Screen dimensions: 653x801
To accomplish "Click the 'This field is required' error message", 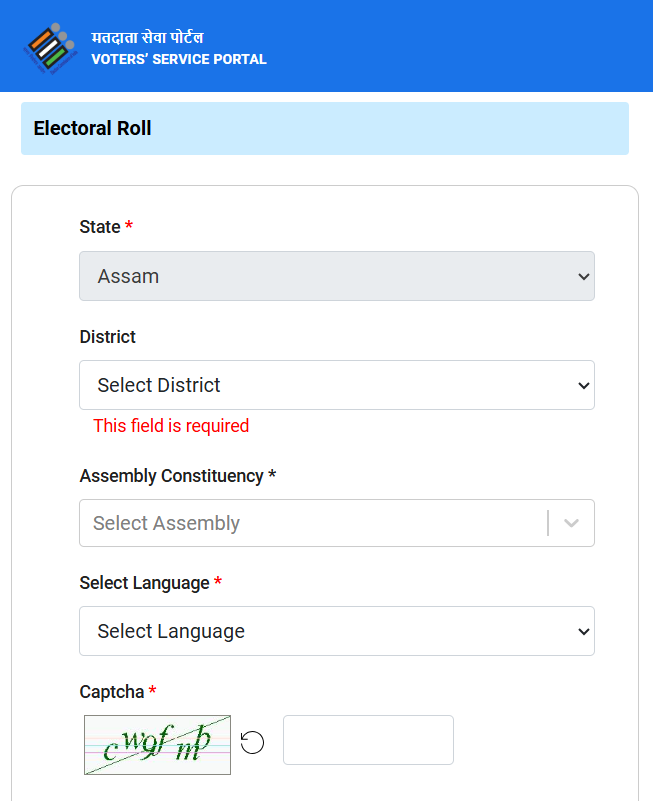I will pyautogui.click(x=171, y=426).
